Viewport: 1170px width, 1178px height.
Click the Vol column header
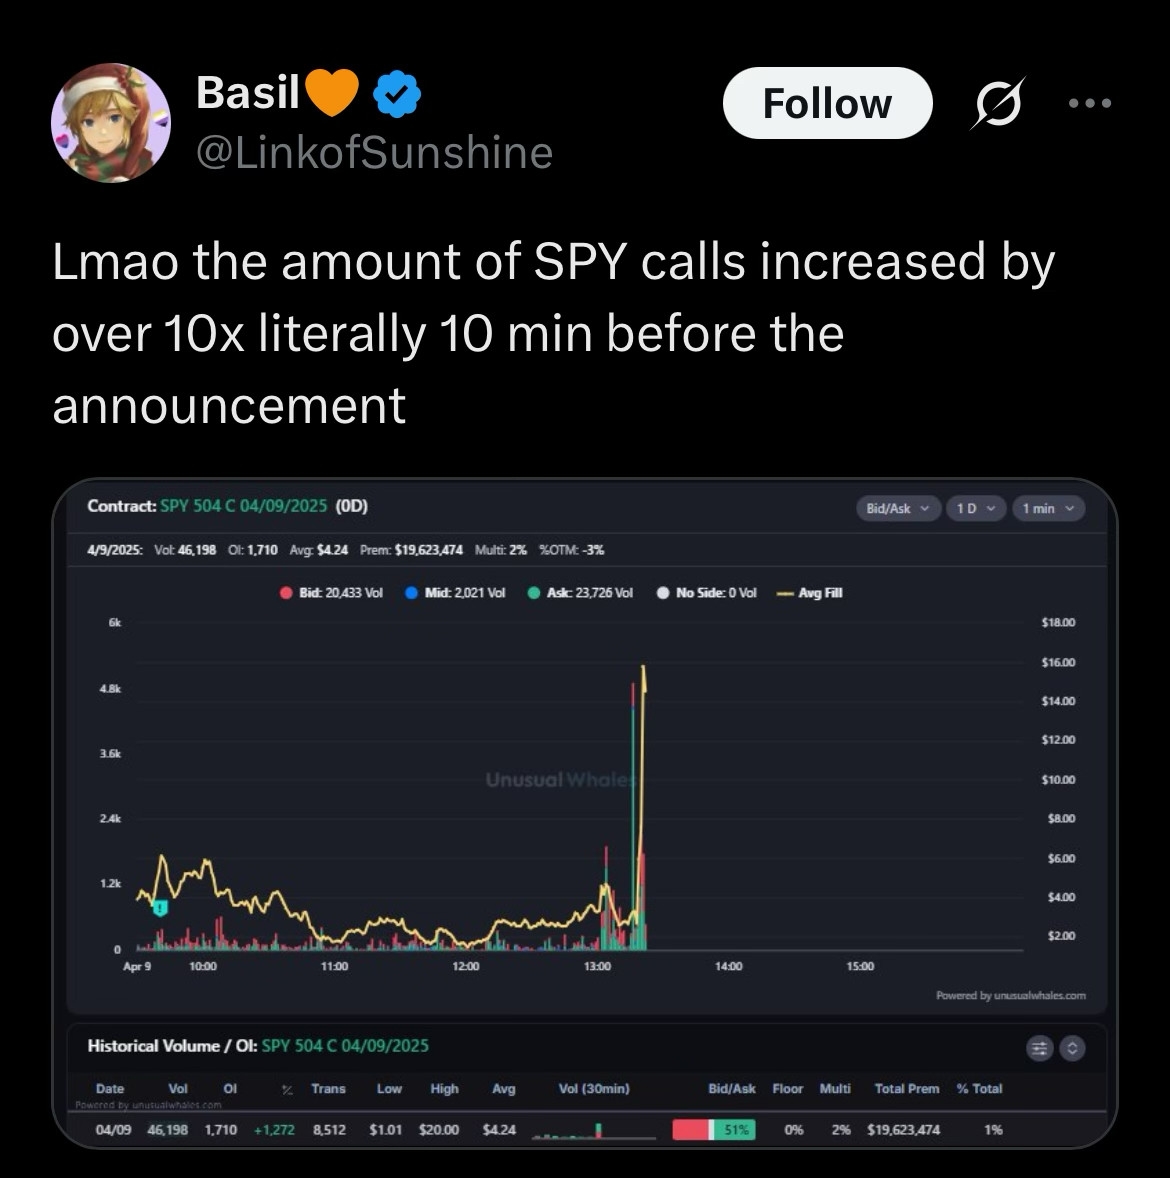point(178,1089)
